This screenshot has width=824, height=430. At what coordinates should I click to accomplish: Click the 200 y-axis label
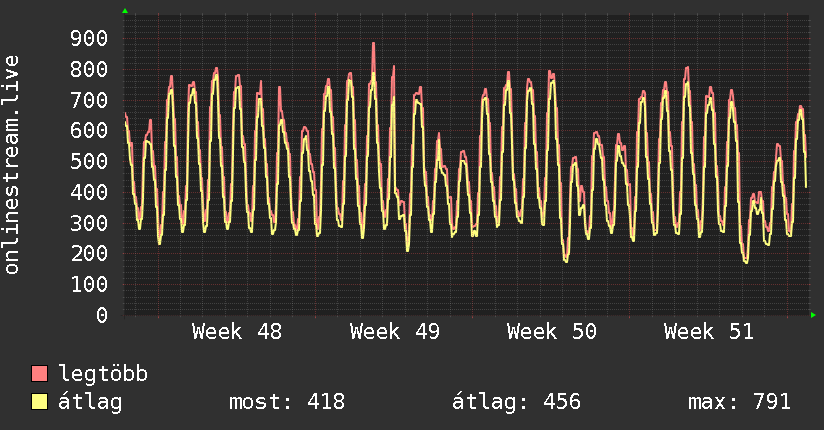pos(89,253)
